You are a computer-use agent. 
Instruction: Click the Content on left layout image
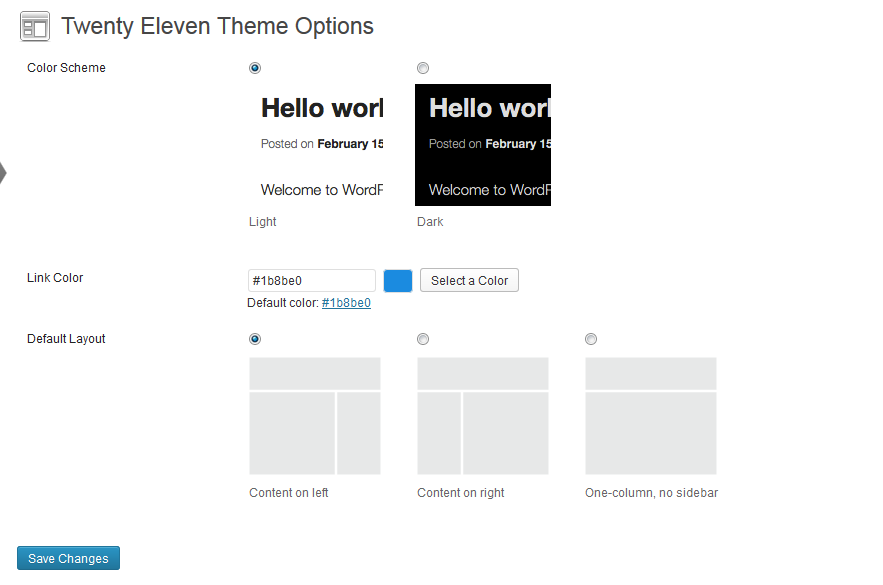tap(315, 415)
